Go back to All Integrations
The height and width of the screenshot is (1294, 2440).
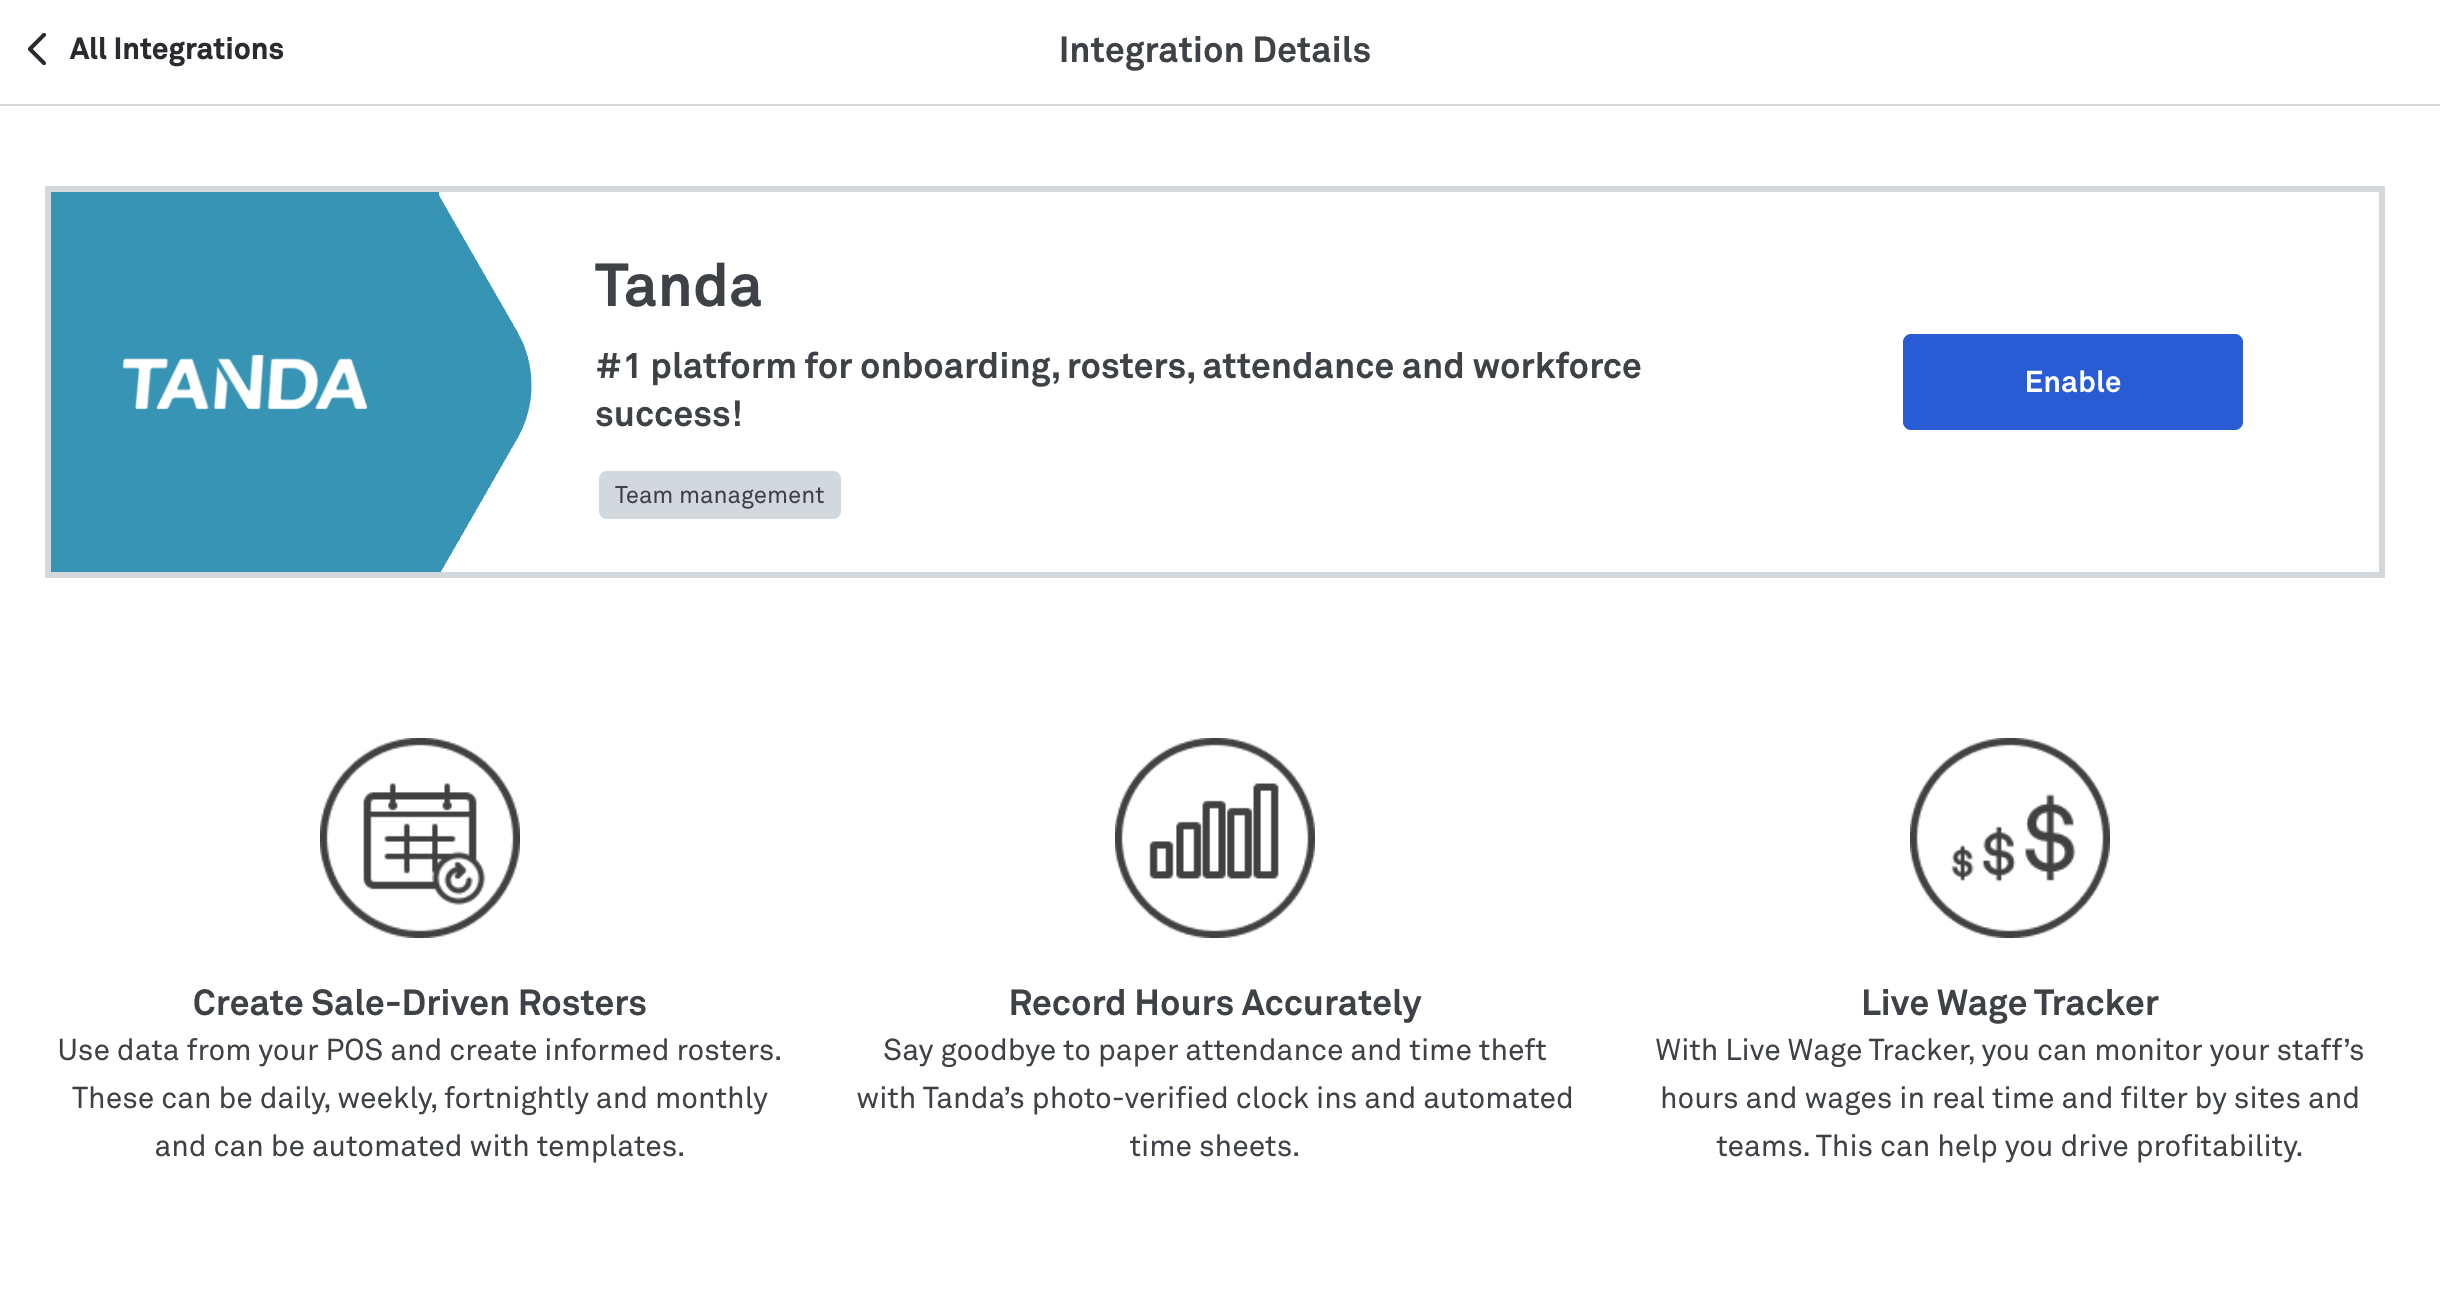(x=176, y=49)
